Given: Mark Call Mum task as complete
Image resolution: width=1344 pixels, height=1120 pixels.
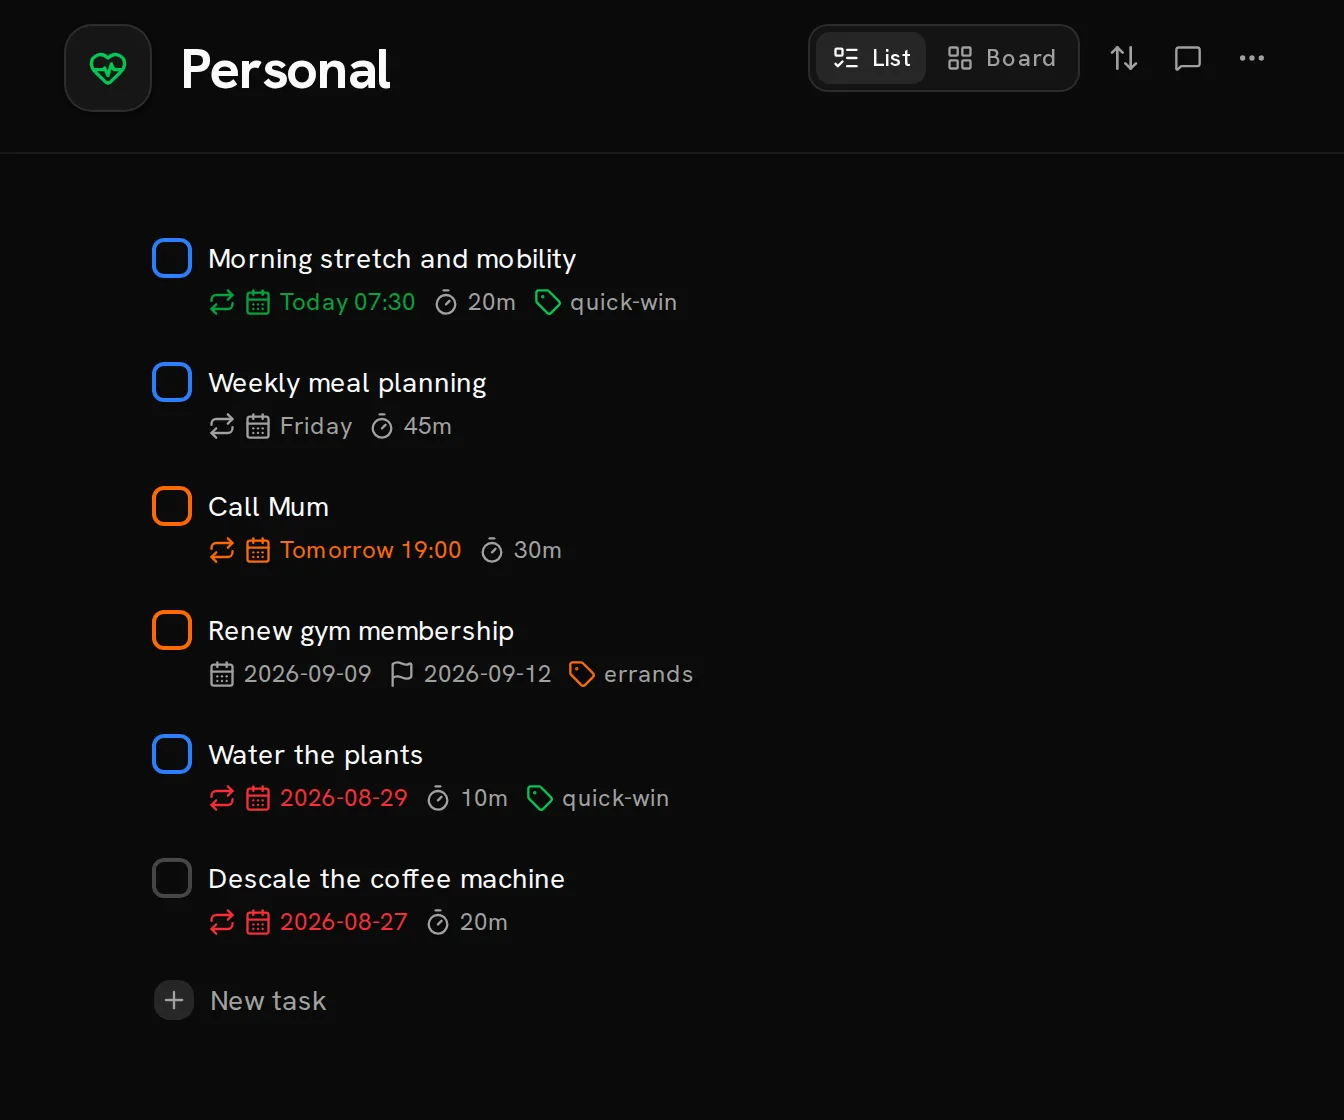Looking at the screenshot, I should click(172, 506).
